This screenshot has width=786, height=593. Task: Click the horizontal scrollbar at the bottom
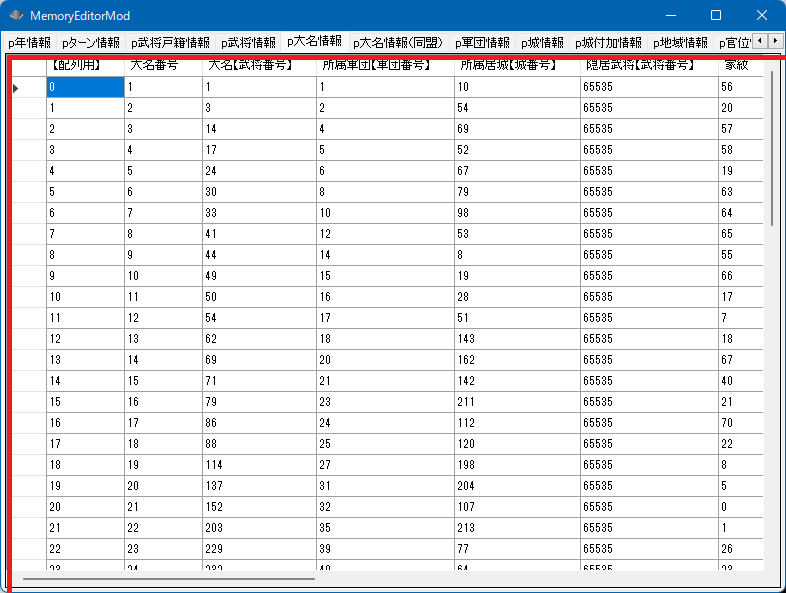(x=168, y=578)
